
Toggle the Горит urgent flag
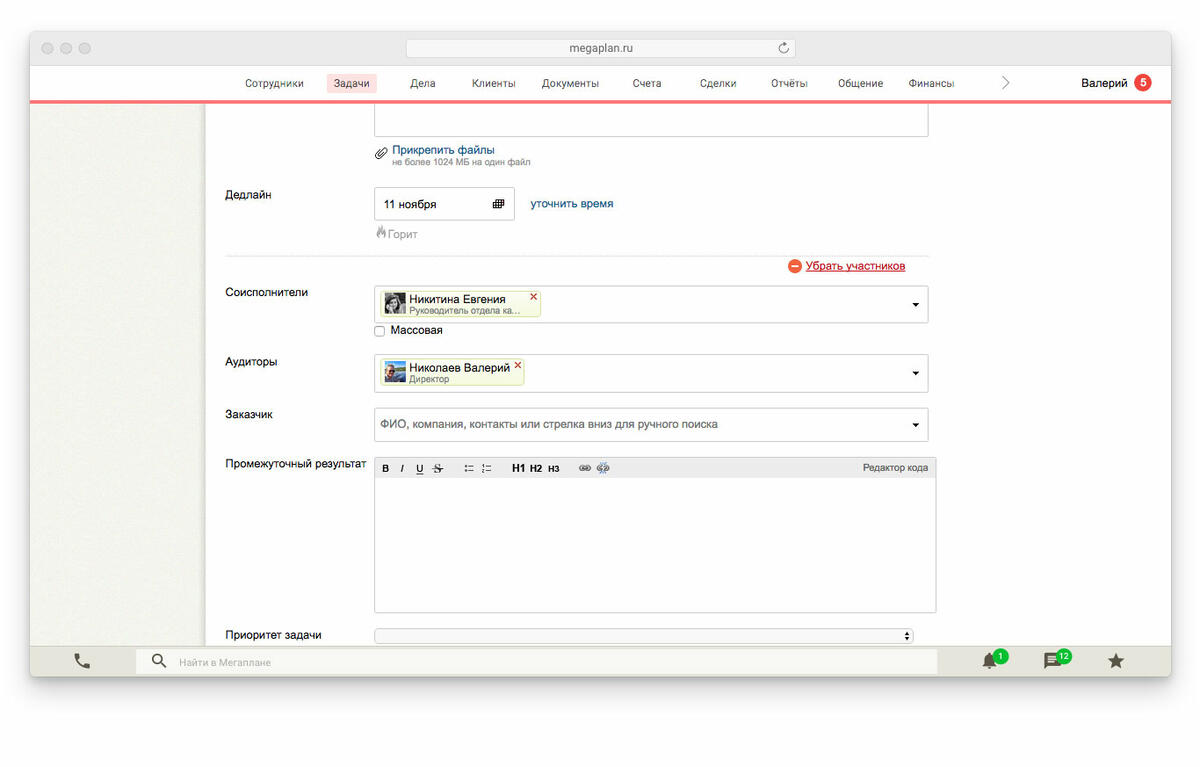pos(397,234)
